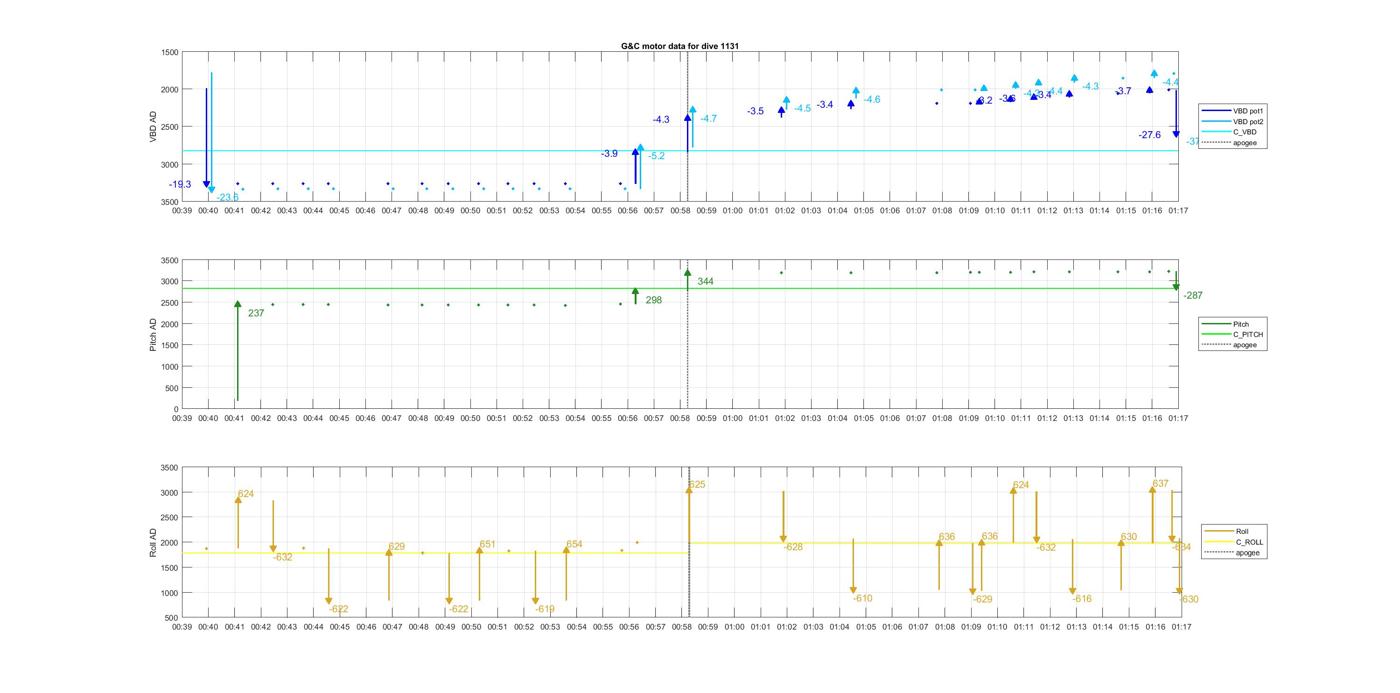Viewport: 1400px width, 693px height.
Task: Click the gold down arrow labeled -610
Action: [853, 567]
